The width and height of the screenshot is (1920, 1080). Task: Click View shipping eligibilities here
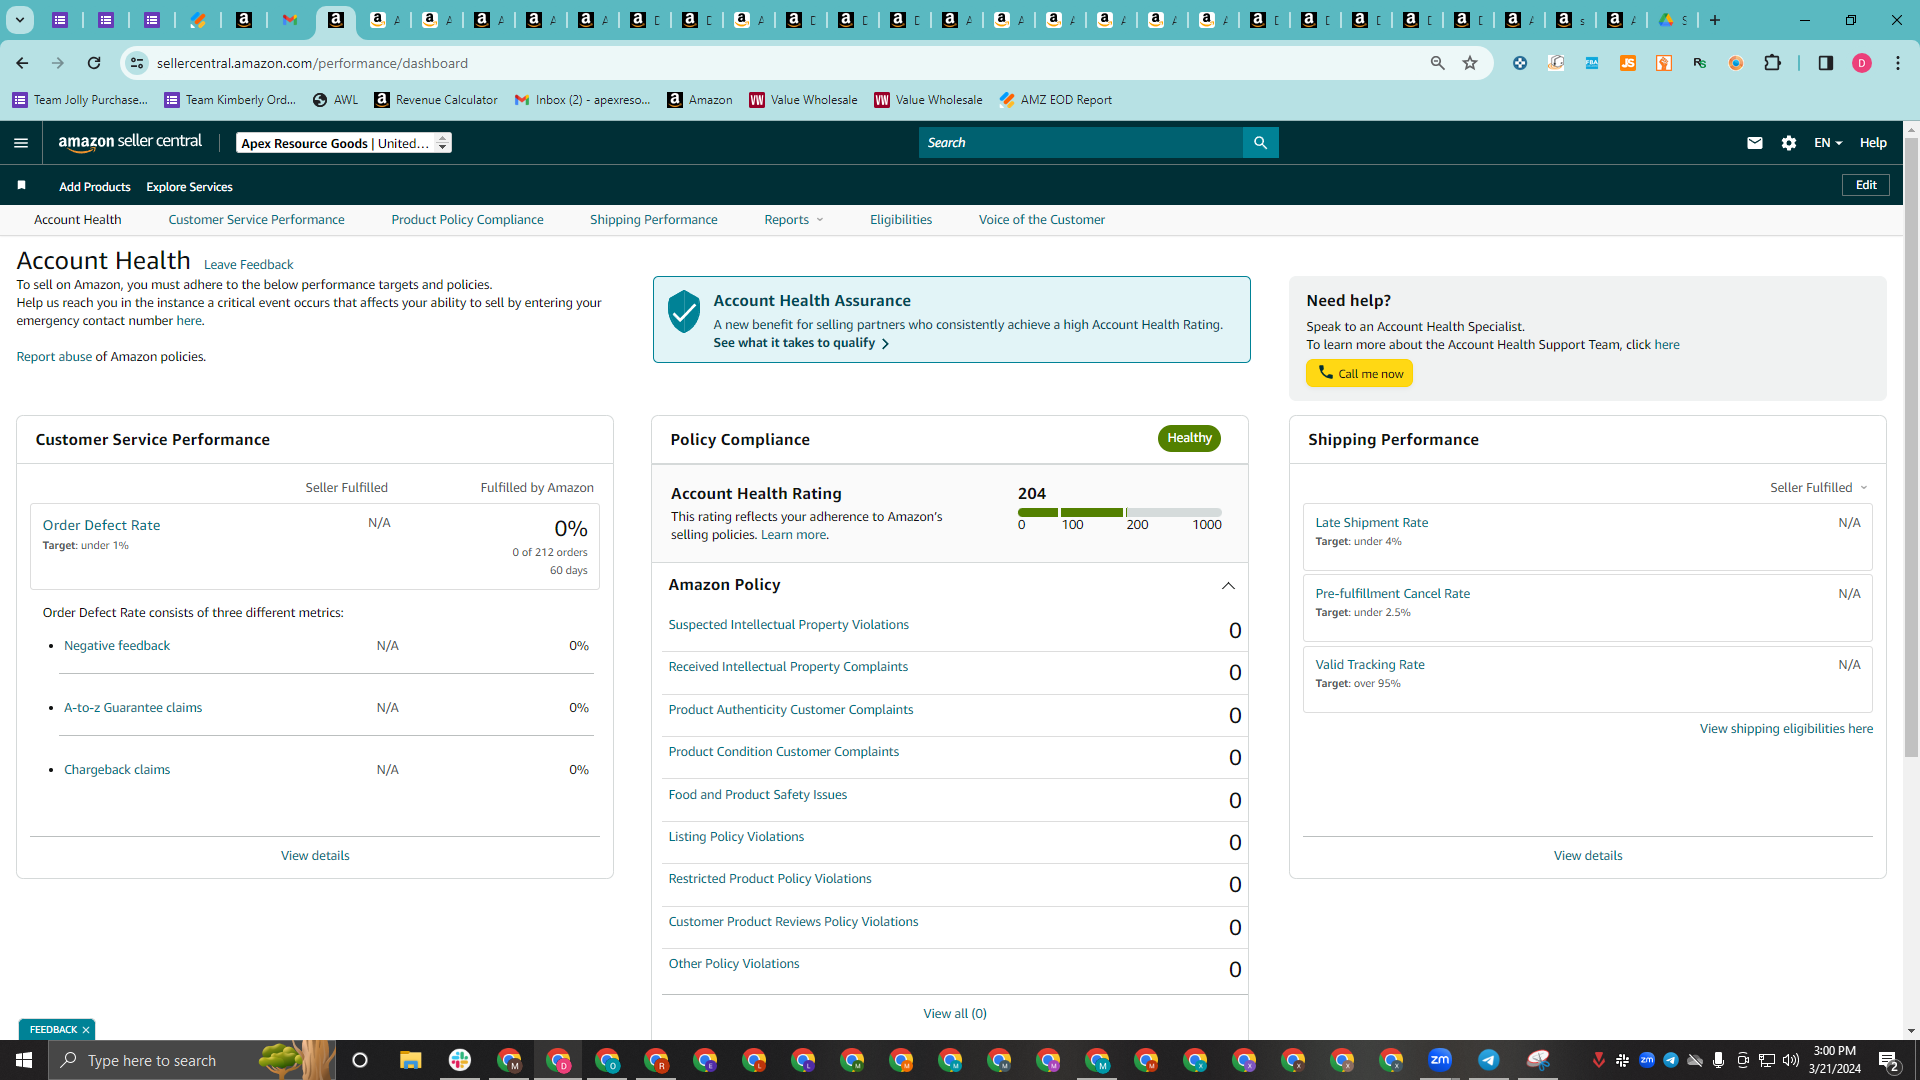(1786, 729)
